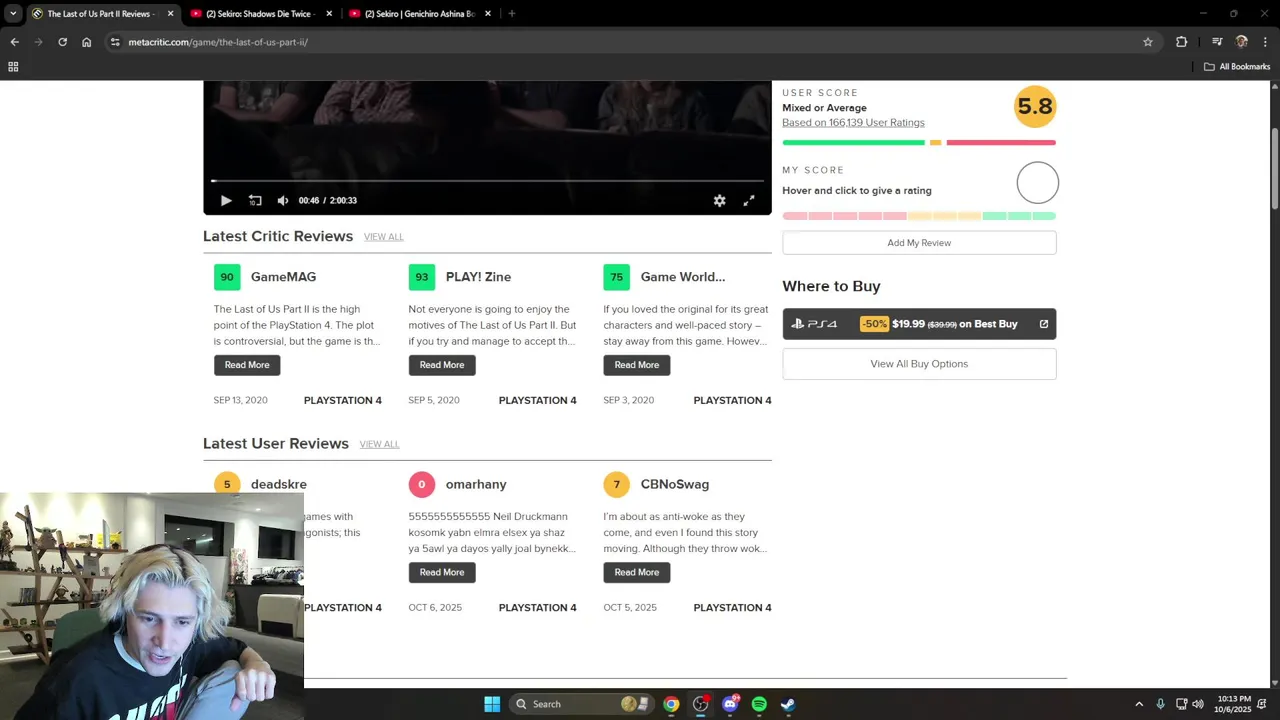Image resolution: width=1280 pixels, height=720 pixels.
Task: Bookmark this page with the star icon
Action: pyautogui.click(x=1148, y=42)
